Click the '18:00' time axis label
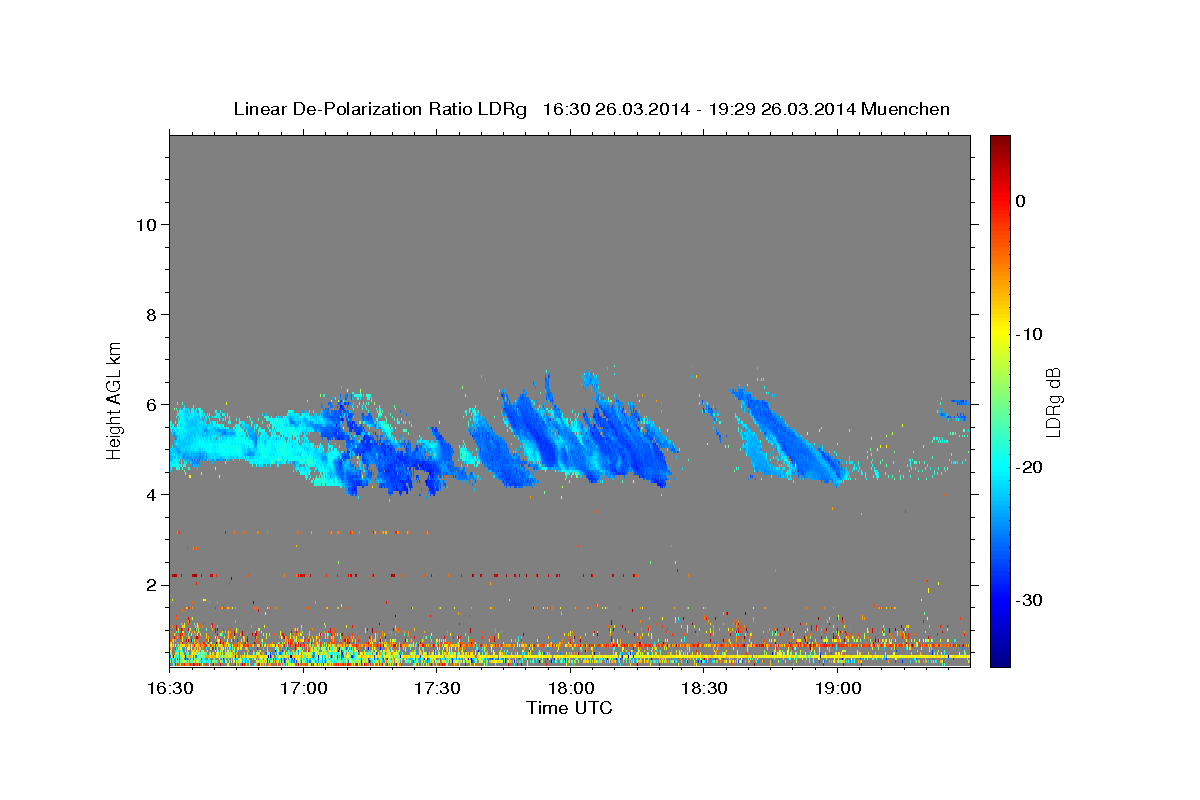 point(570,689)
